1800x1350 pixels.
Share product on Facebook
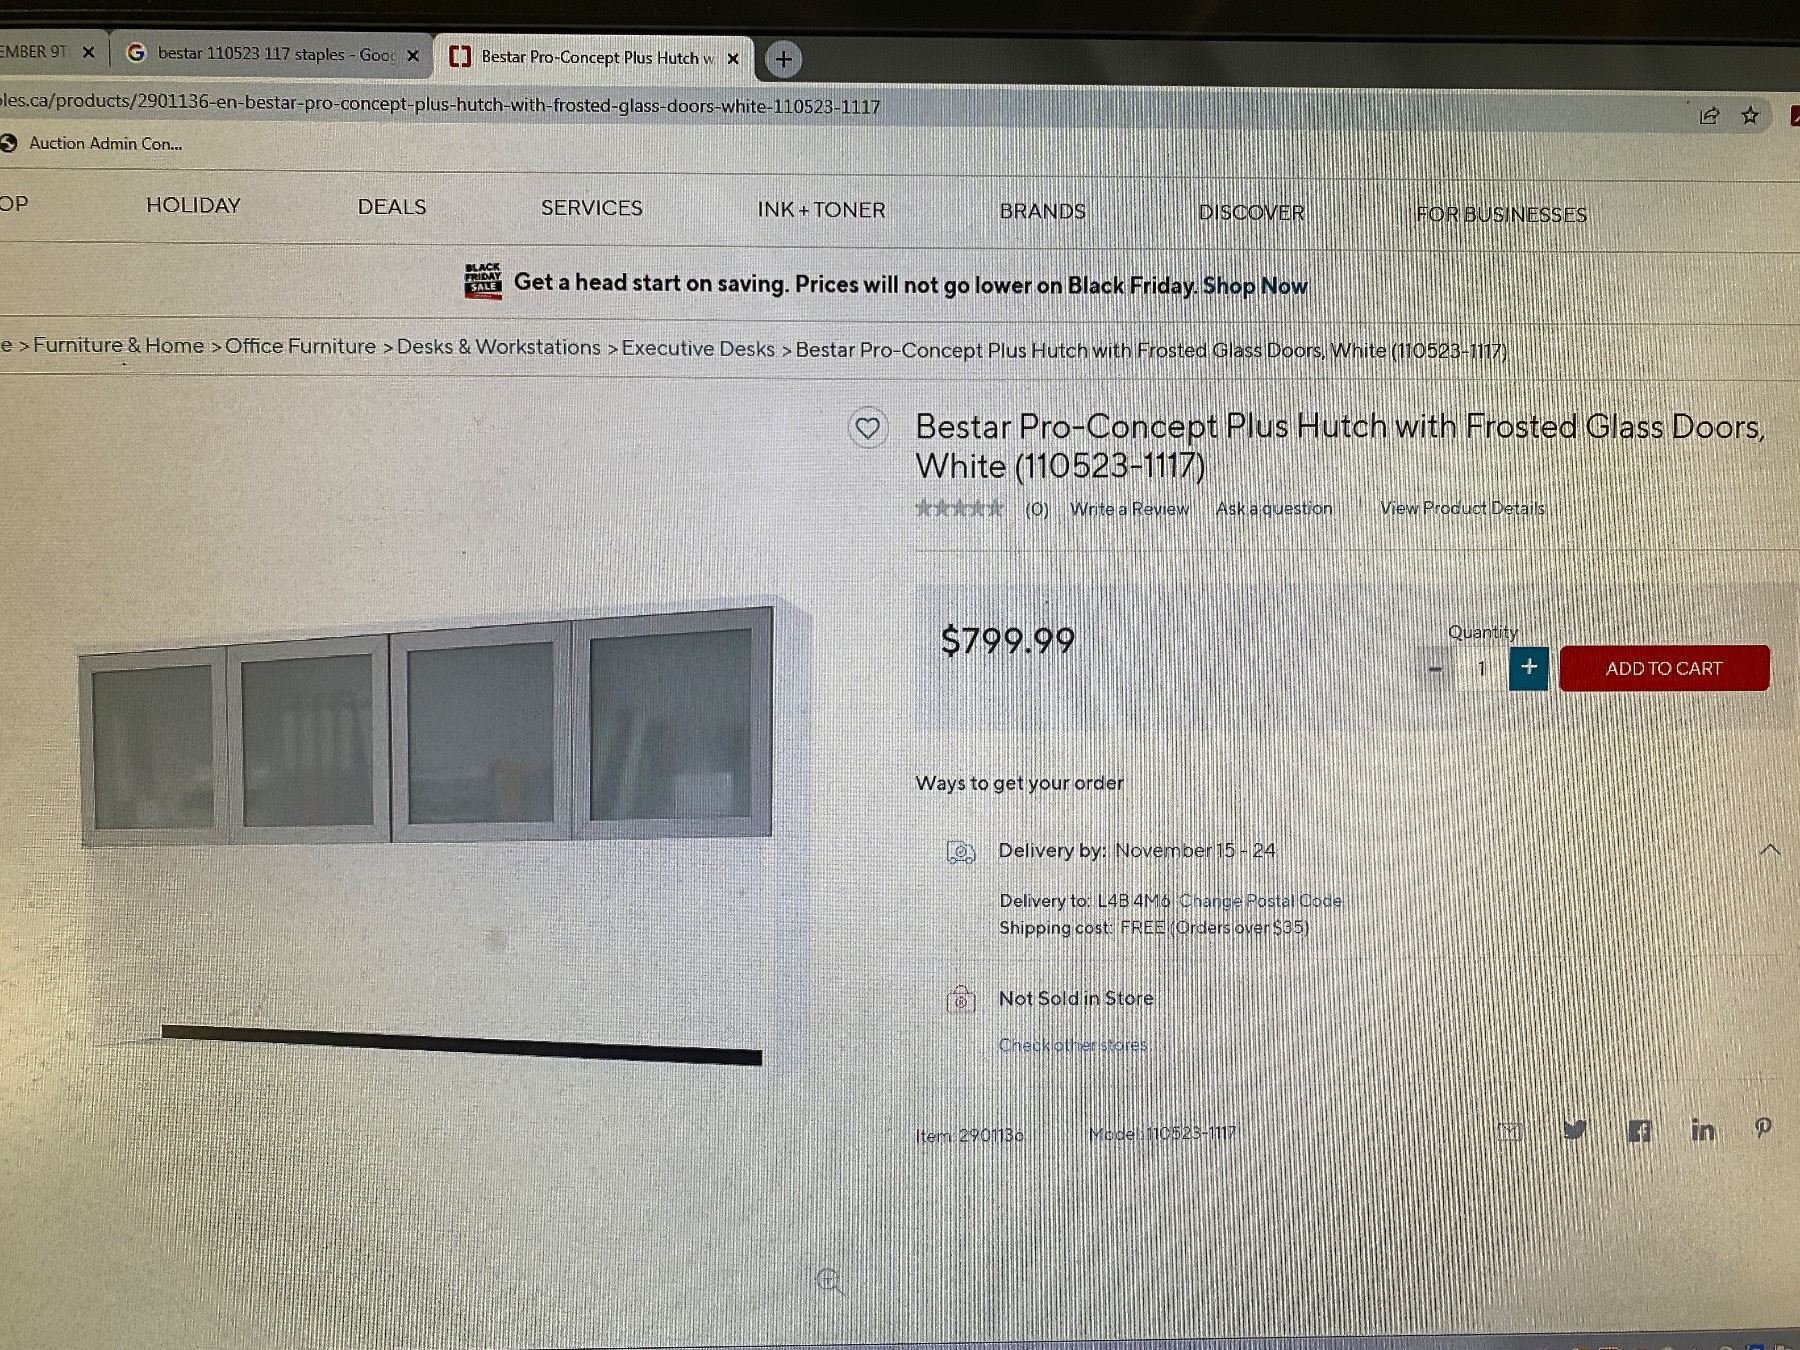1639,1131
